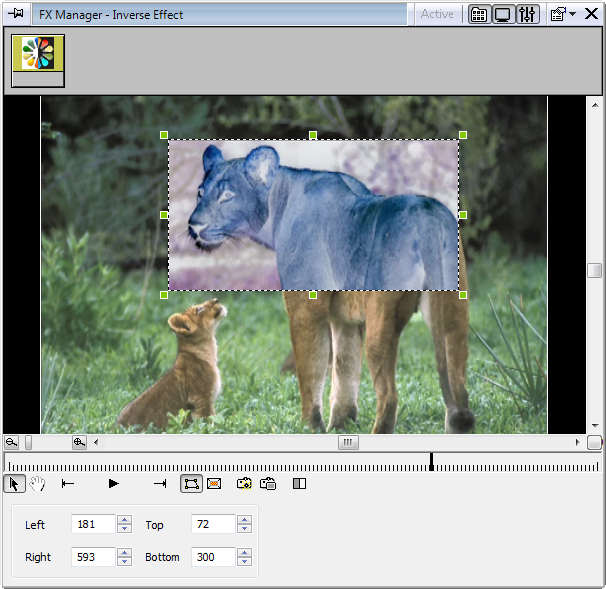Click the vertical scrollbar thumb
This screenshot has width=606, height=589.
point(594,270)
